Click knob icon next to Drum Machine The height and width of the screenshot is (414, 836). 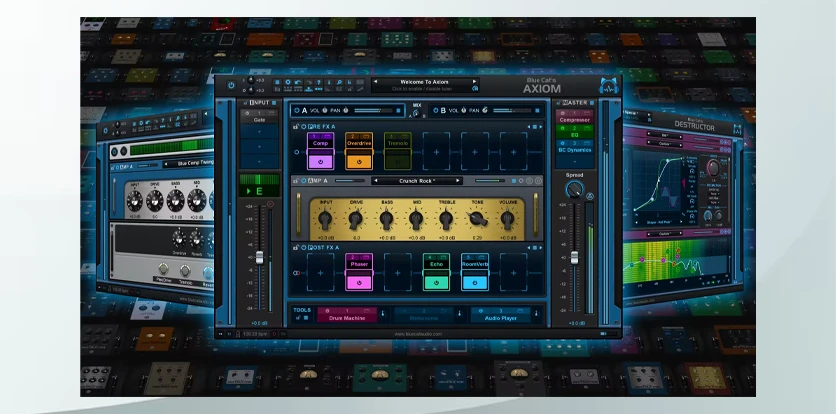383,314
